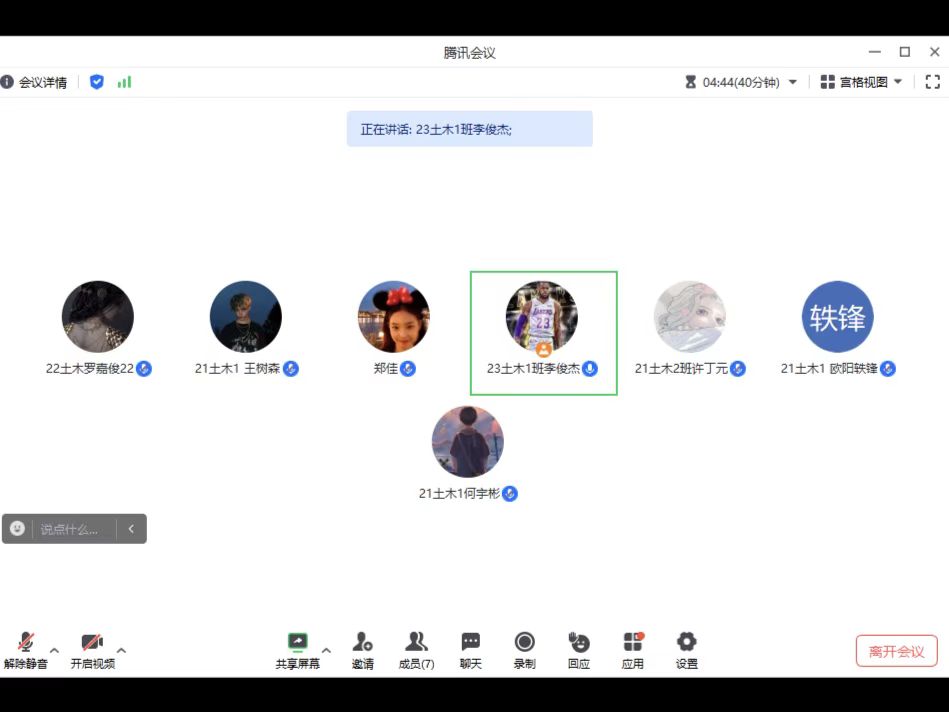
Task: Turn on video camera
Action: tap(92, 643)
